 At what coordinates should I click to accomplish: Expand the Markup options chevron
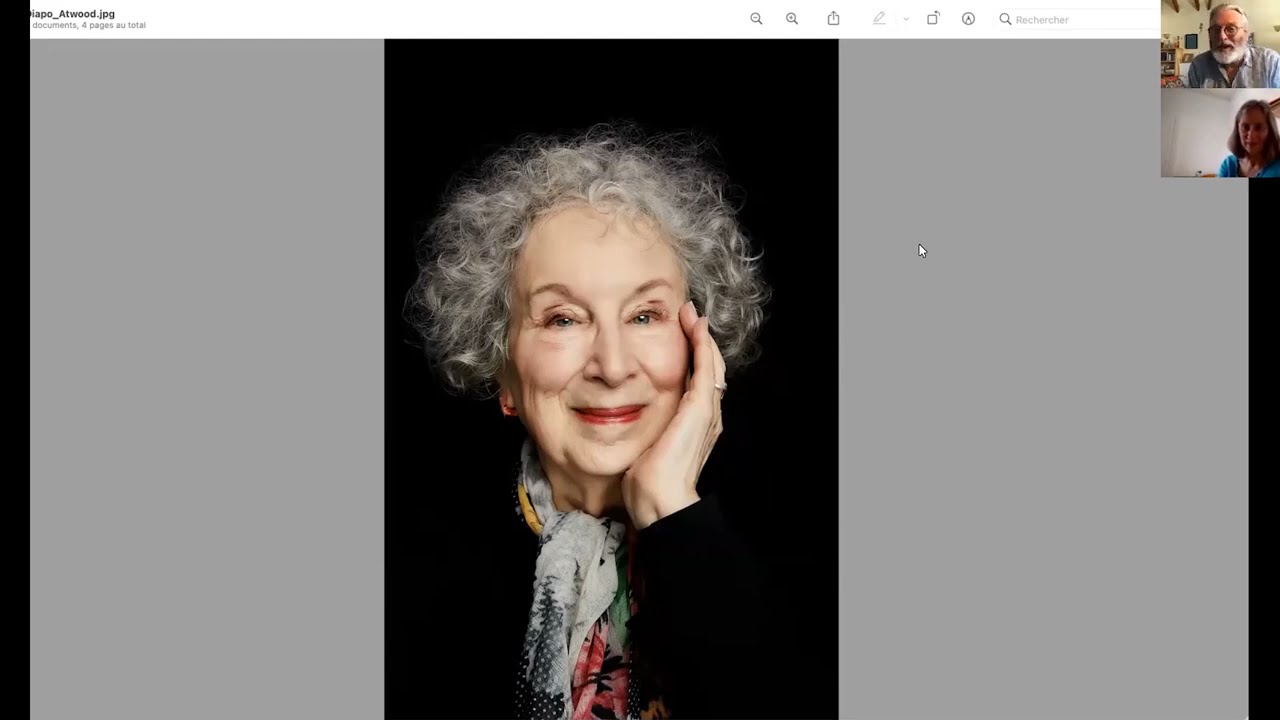(906, 19)
